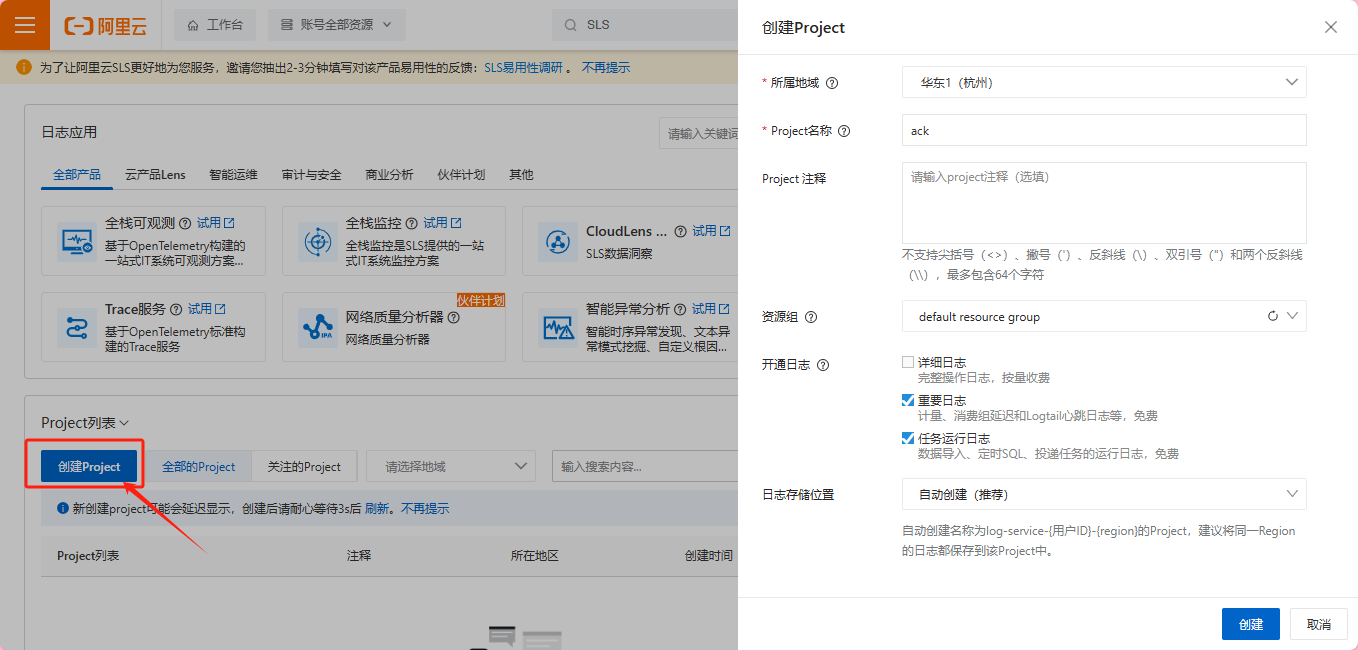
Task: Open the 试用 link for CloudLens
Action: [x=711, y=231]
